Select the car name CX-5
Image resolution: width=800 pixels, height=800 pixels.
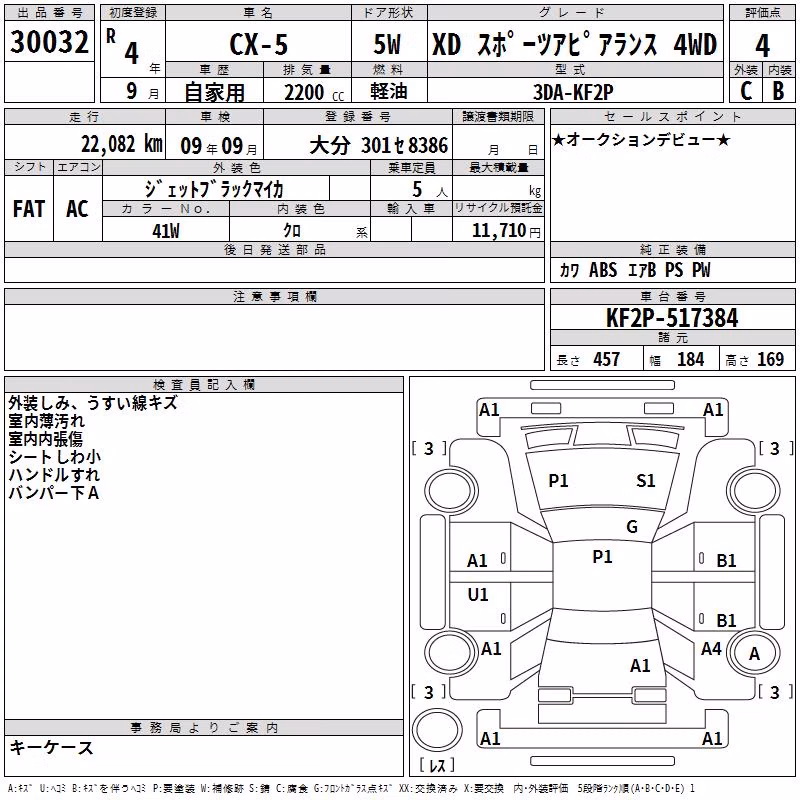(x=259, y=44)
